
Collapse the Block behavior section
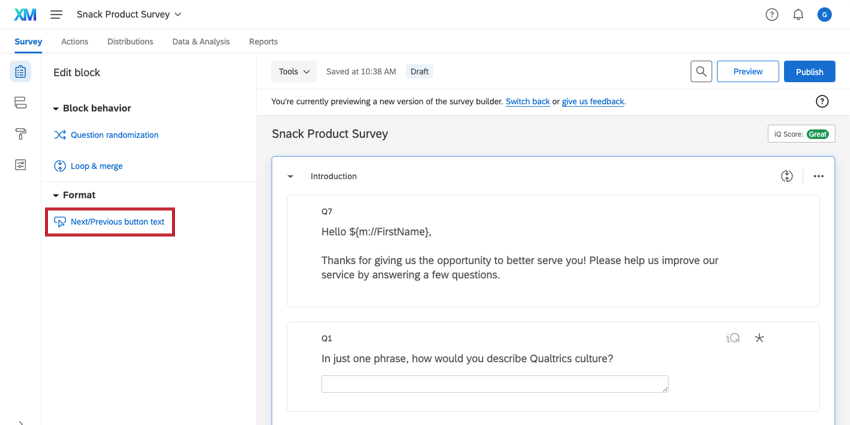tap(57, 108)
